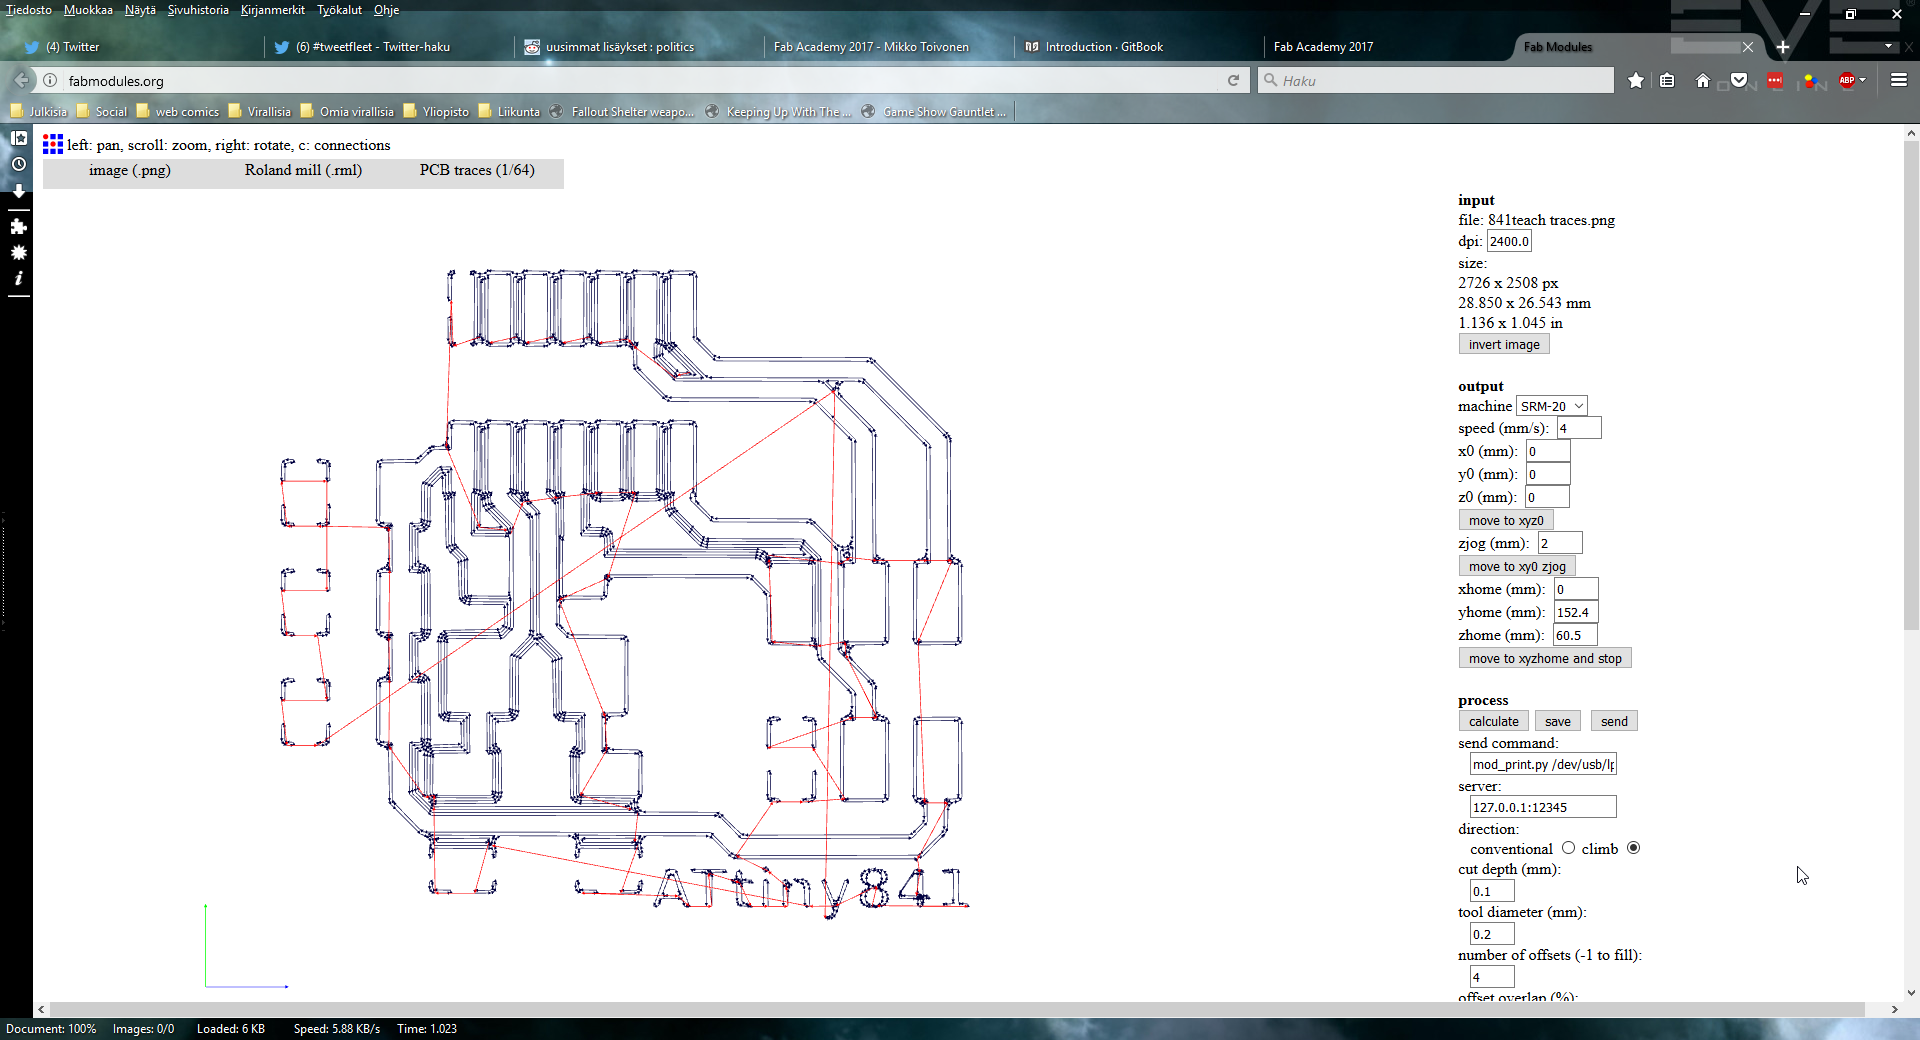Focus the speed (mm/s) input field
The width and height of the screenshot is (1920, 1040).
coord(1579,428)
